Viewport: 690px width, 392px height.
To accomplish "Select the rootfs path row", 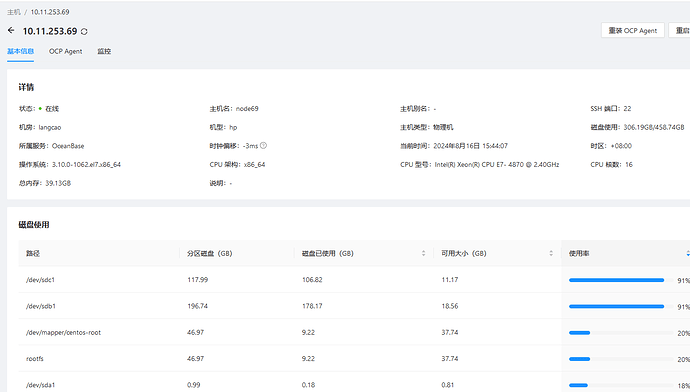I will coord(354,359).
